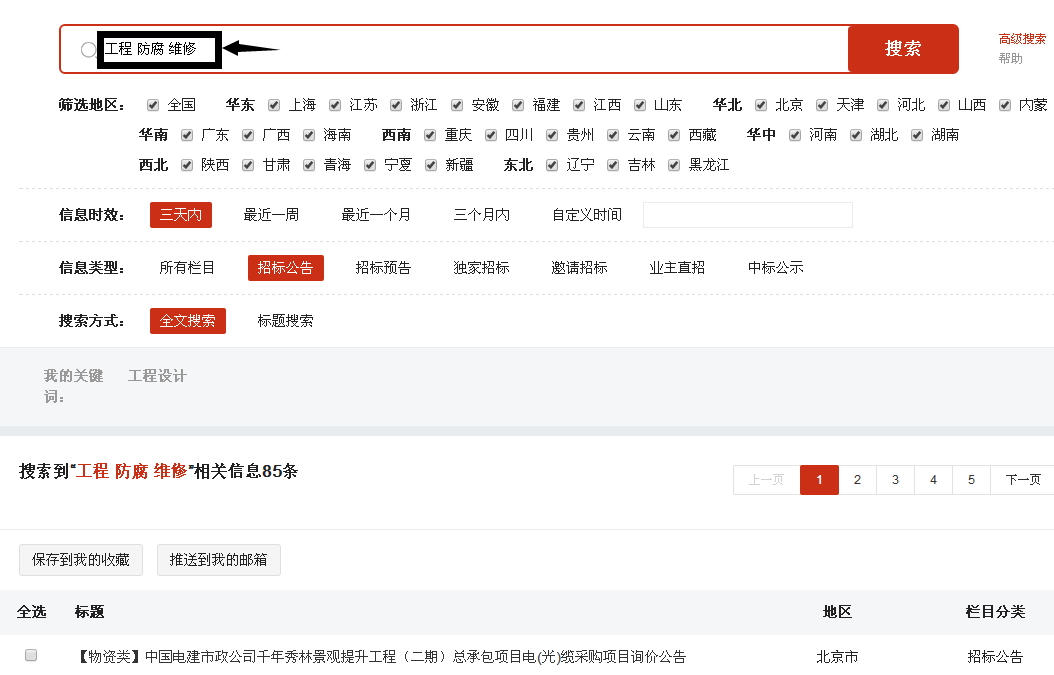Switch info type to 所有栏目
The height and width of the screenshot is (675, 1054).
(187, 268)
